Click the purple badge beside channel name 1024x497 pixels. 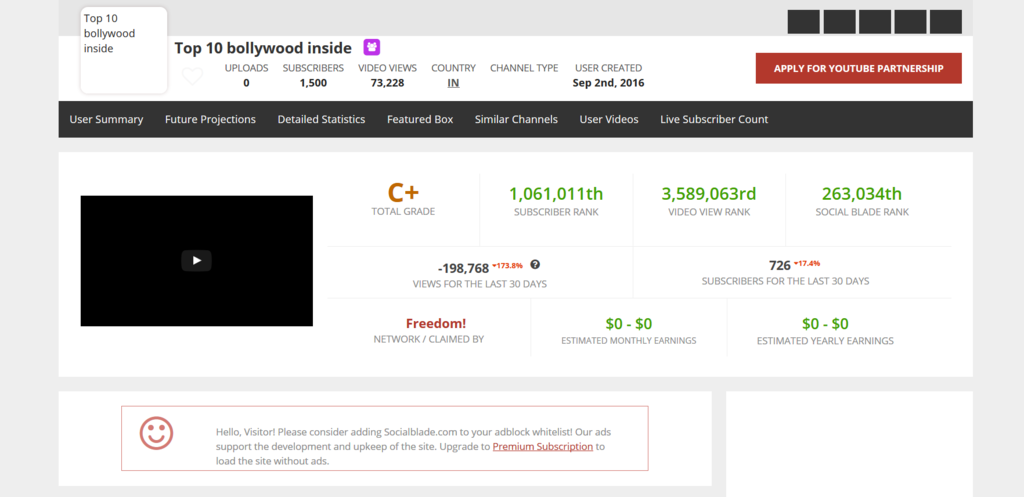[x=372, y=47]
